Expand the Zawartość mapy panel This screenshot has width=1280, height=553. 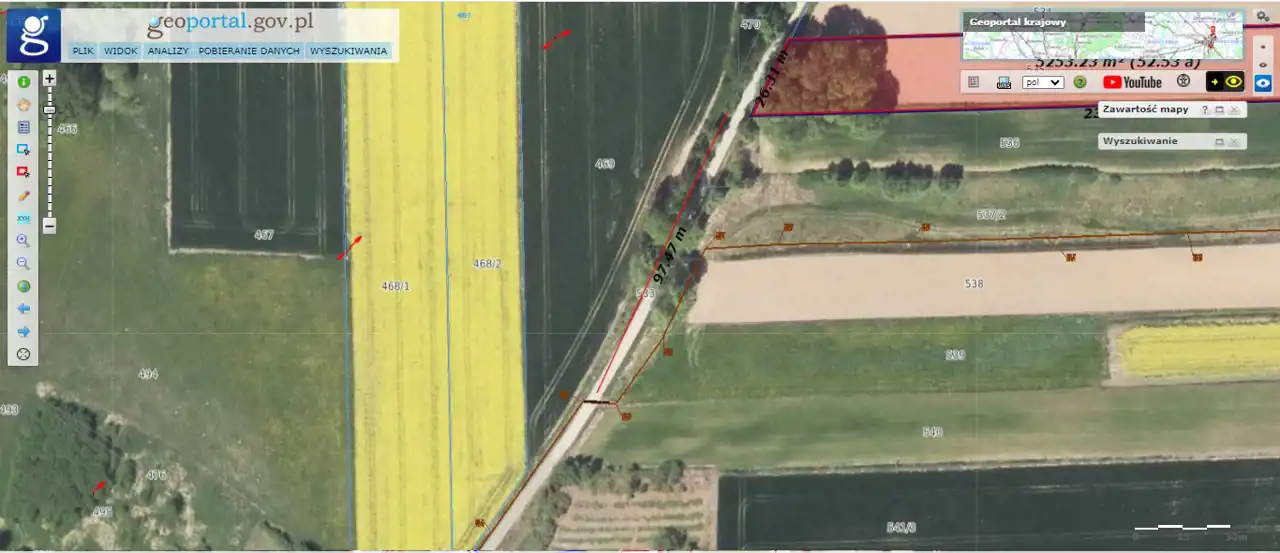[1219, 110]
